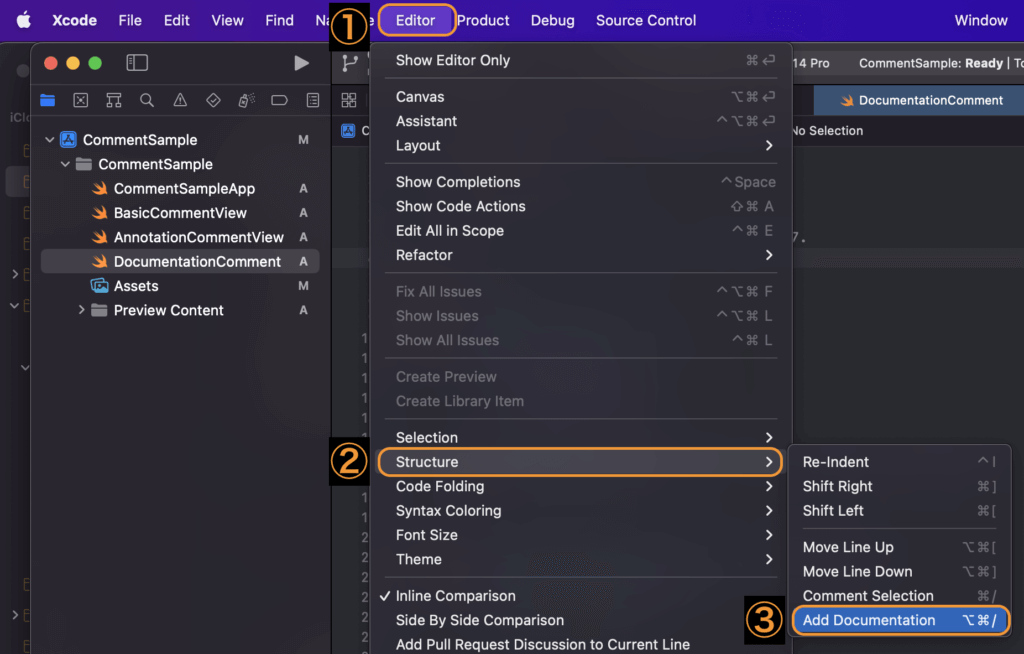The image size is (1024, 654).
Task: Collapse the CommentSample project root
Action: click(x=50, y=140)
